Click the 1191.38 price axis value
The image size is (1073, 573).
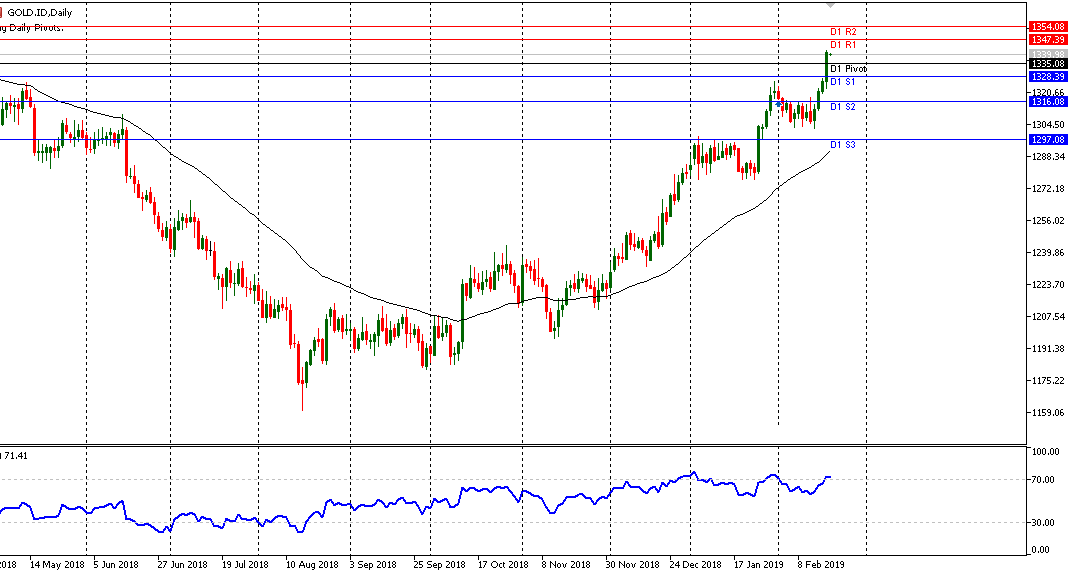point(1048,348)
